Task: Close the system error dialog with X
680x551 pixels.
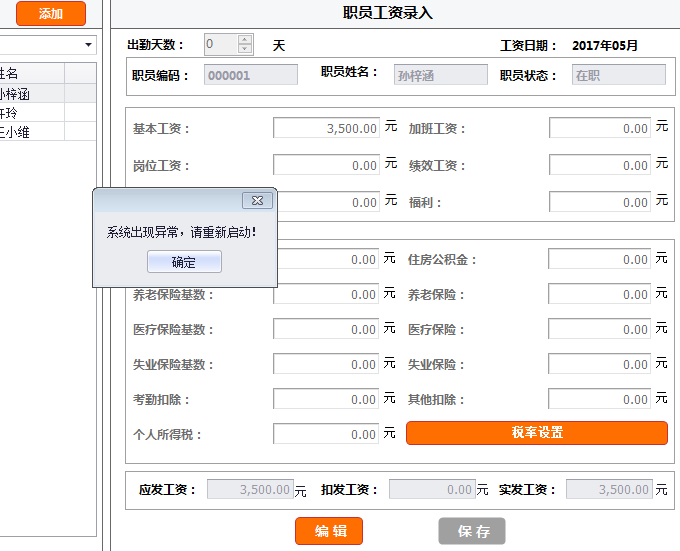Action: coord(257,201)
